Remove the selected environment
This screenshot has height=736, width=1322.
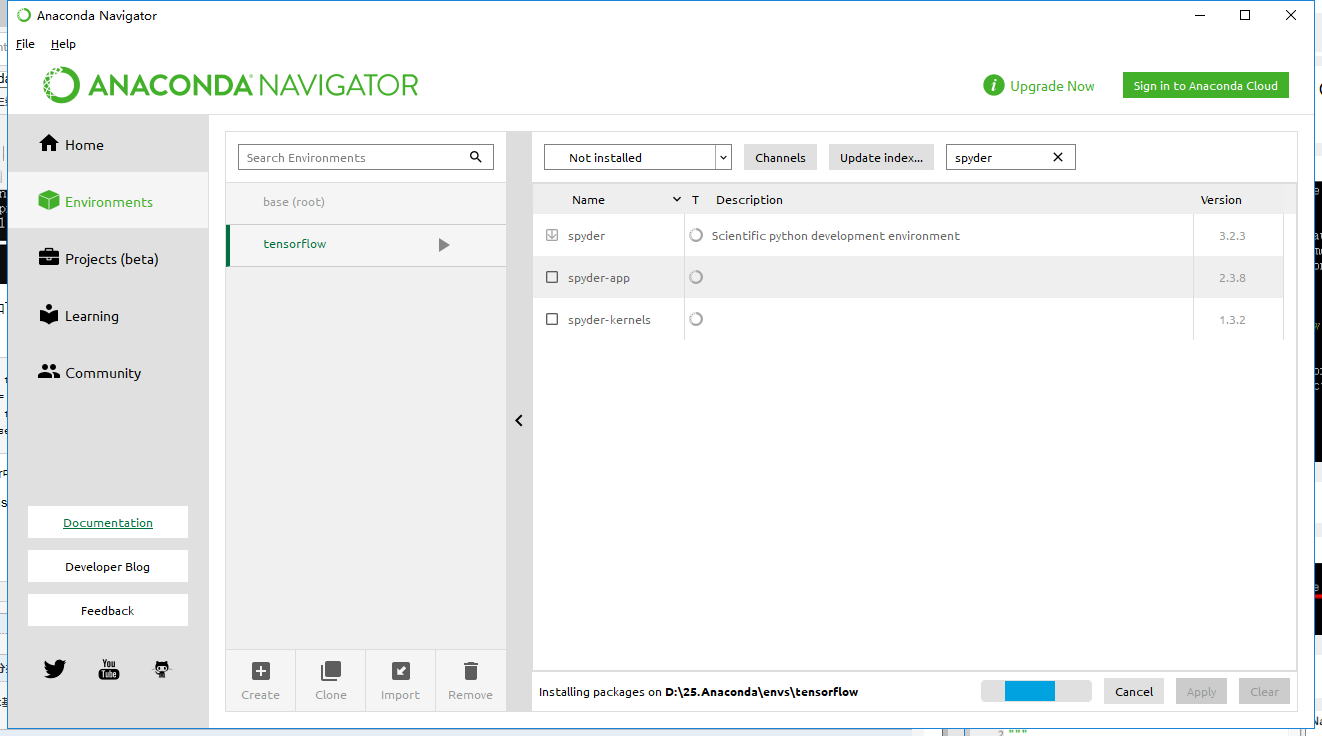471,680
